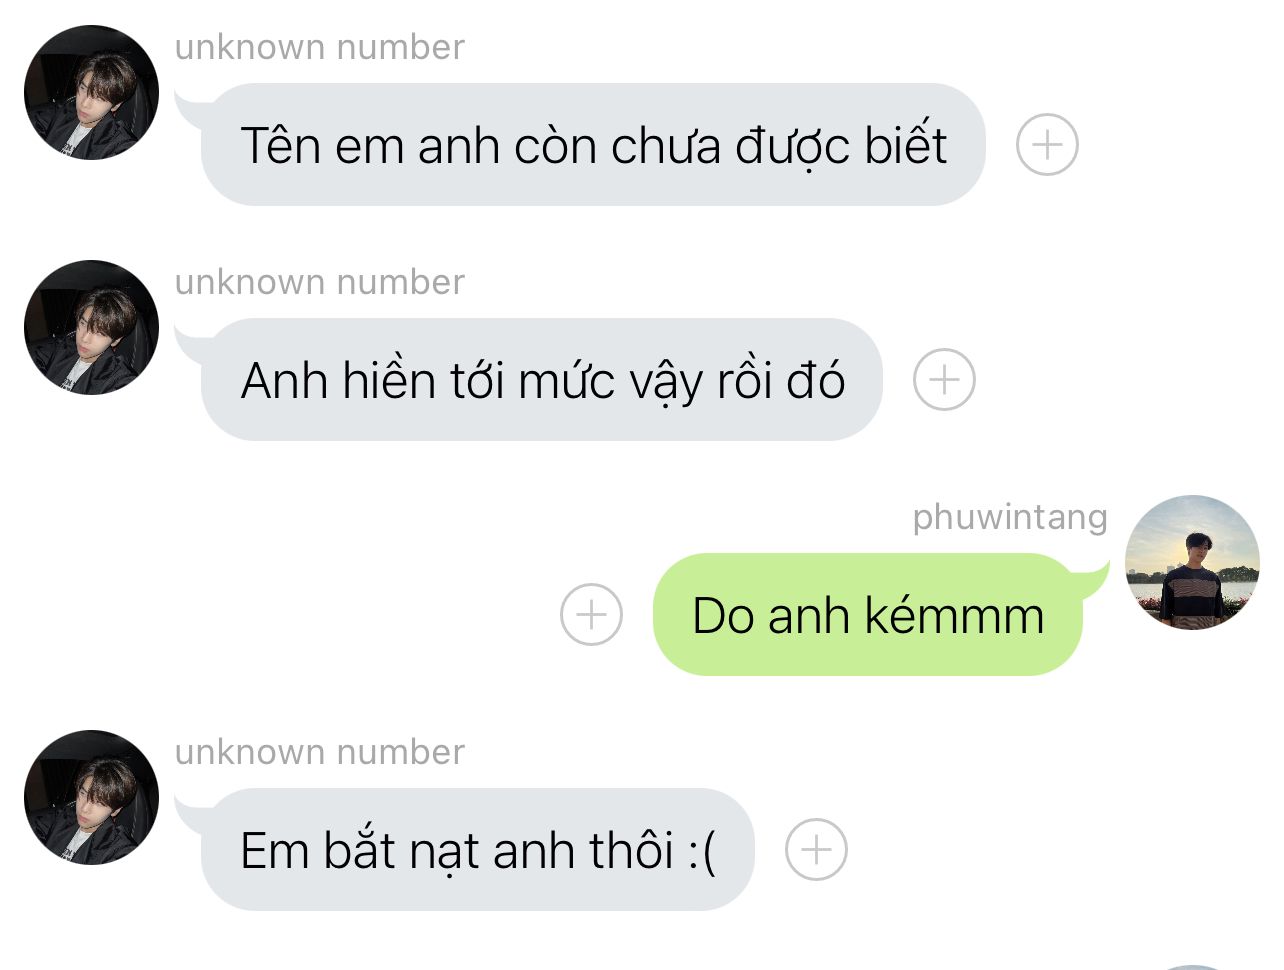The width and height of the screenshot is (1284, 970).
Task: Select the 'Tên em anh còn chưa được biết' bubble
Action: 592,145
